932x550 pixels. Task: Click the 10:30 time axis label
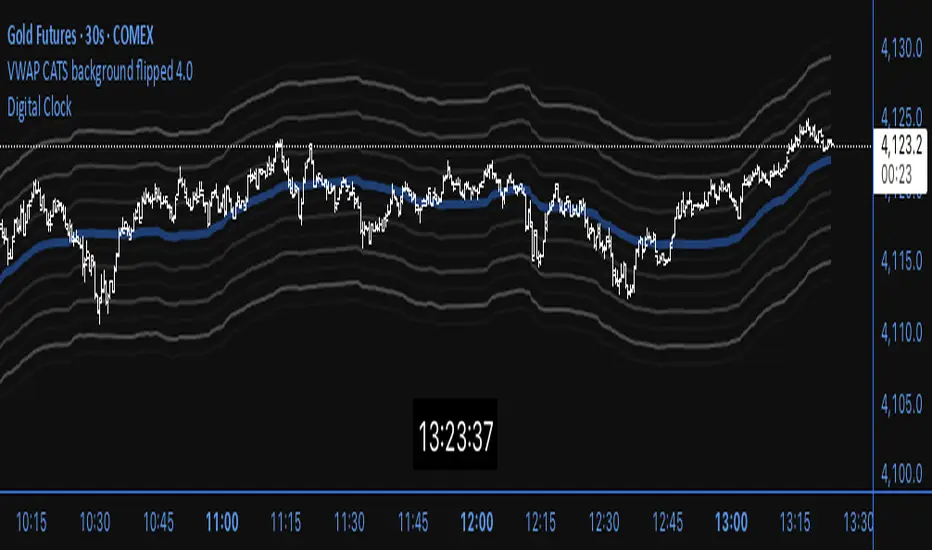(95, 523)
